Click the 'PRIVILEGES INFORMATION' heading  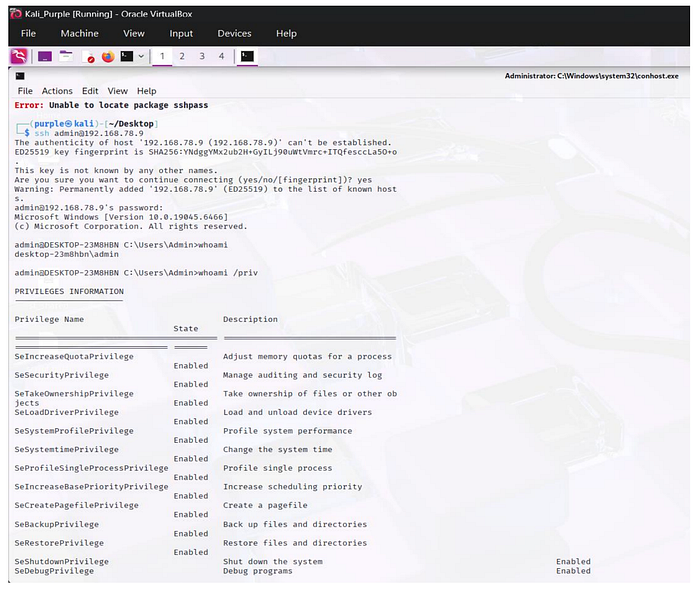point(69,291)
